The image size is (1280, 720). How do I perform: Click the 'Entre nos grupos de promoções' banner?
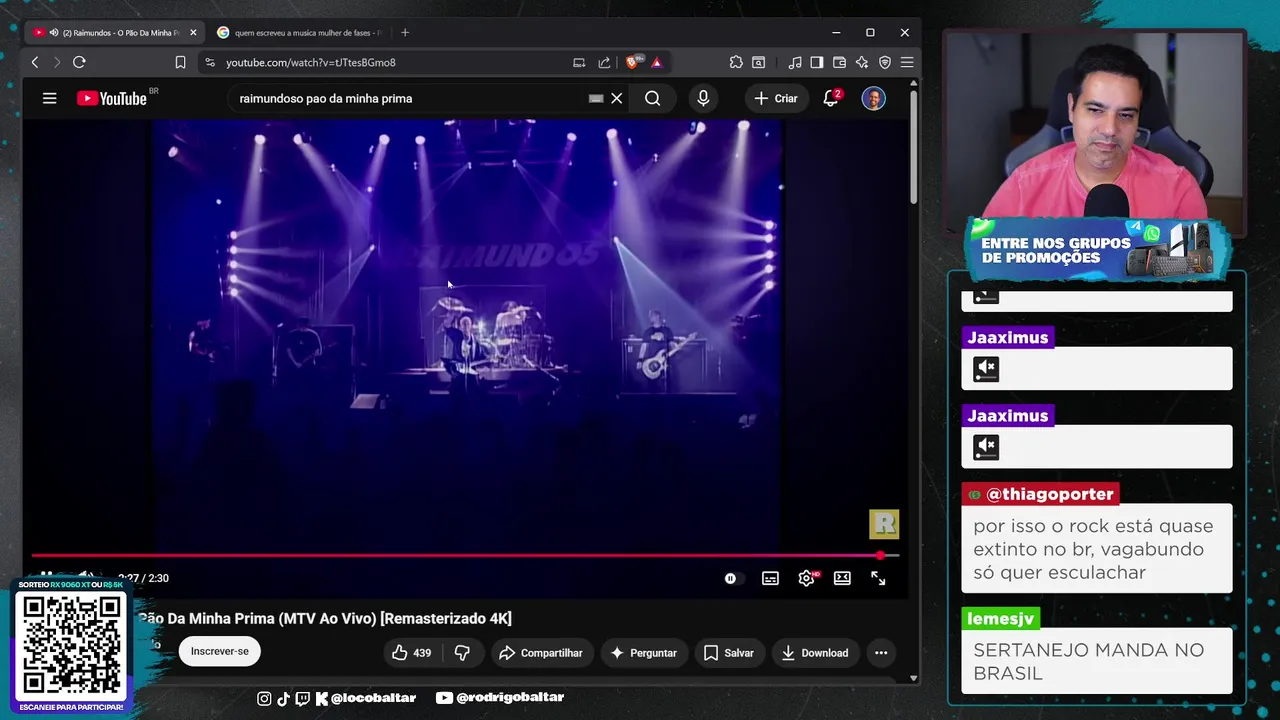point(1097,248)
